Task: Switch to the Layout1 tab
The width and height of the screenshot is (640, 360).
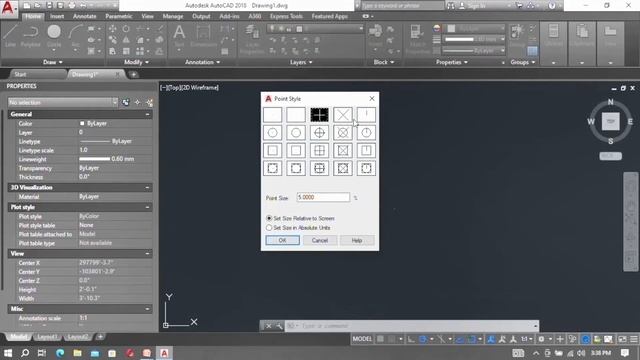Action: [x=47, y=337]
